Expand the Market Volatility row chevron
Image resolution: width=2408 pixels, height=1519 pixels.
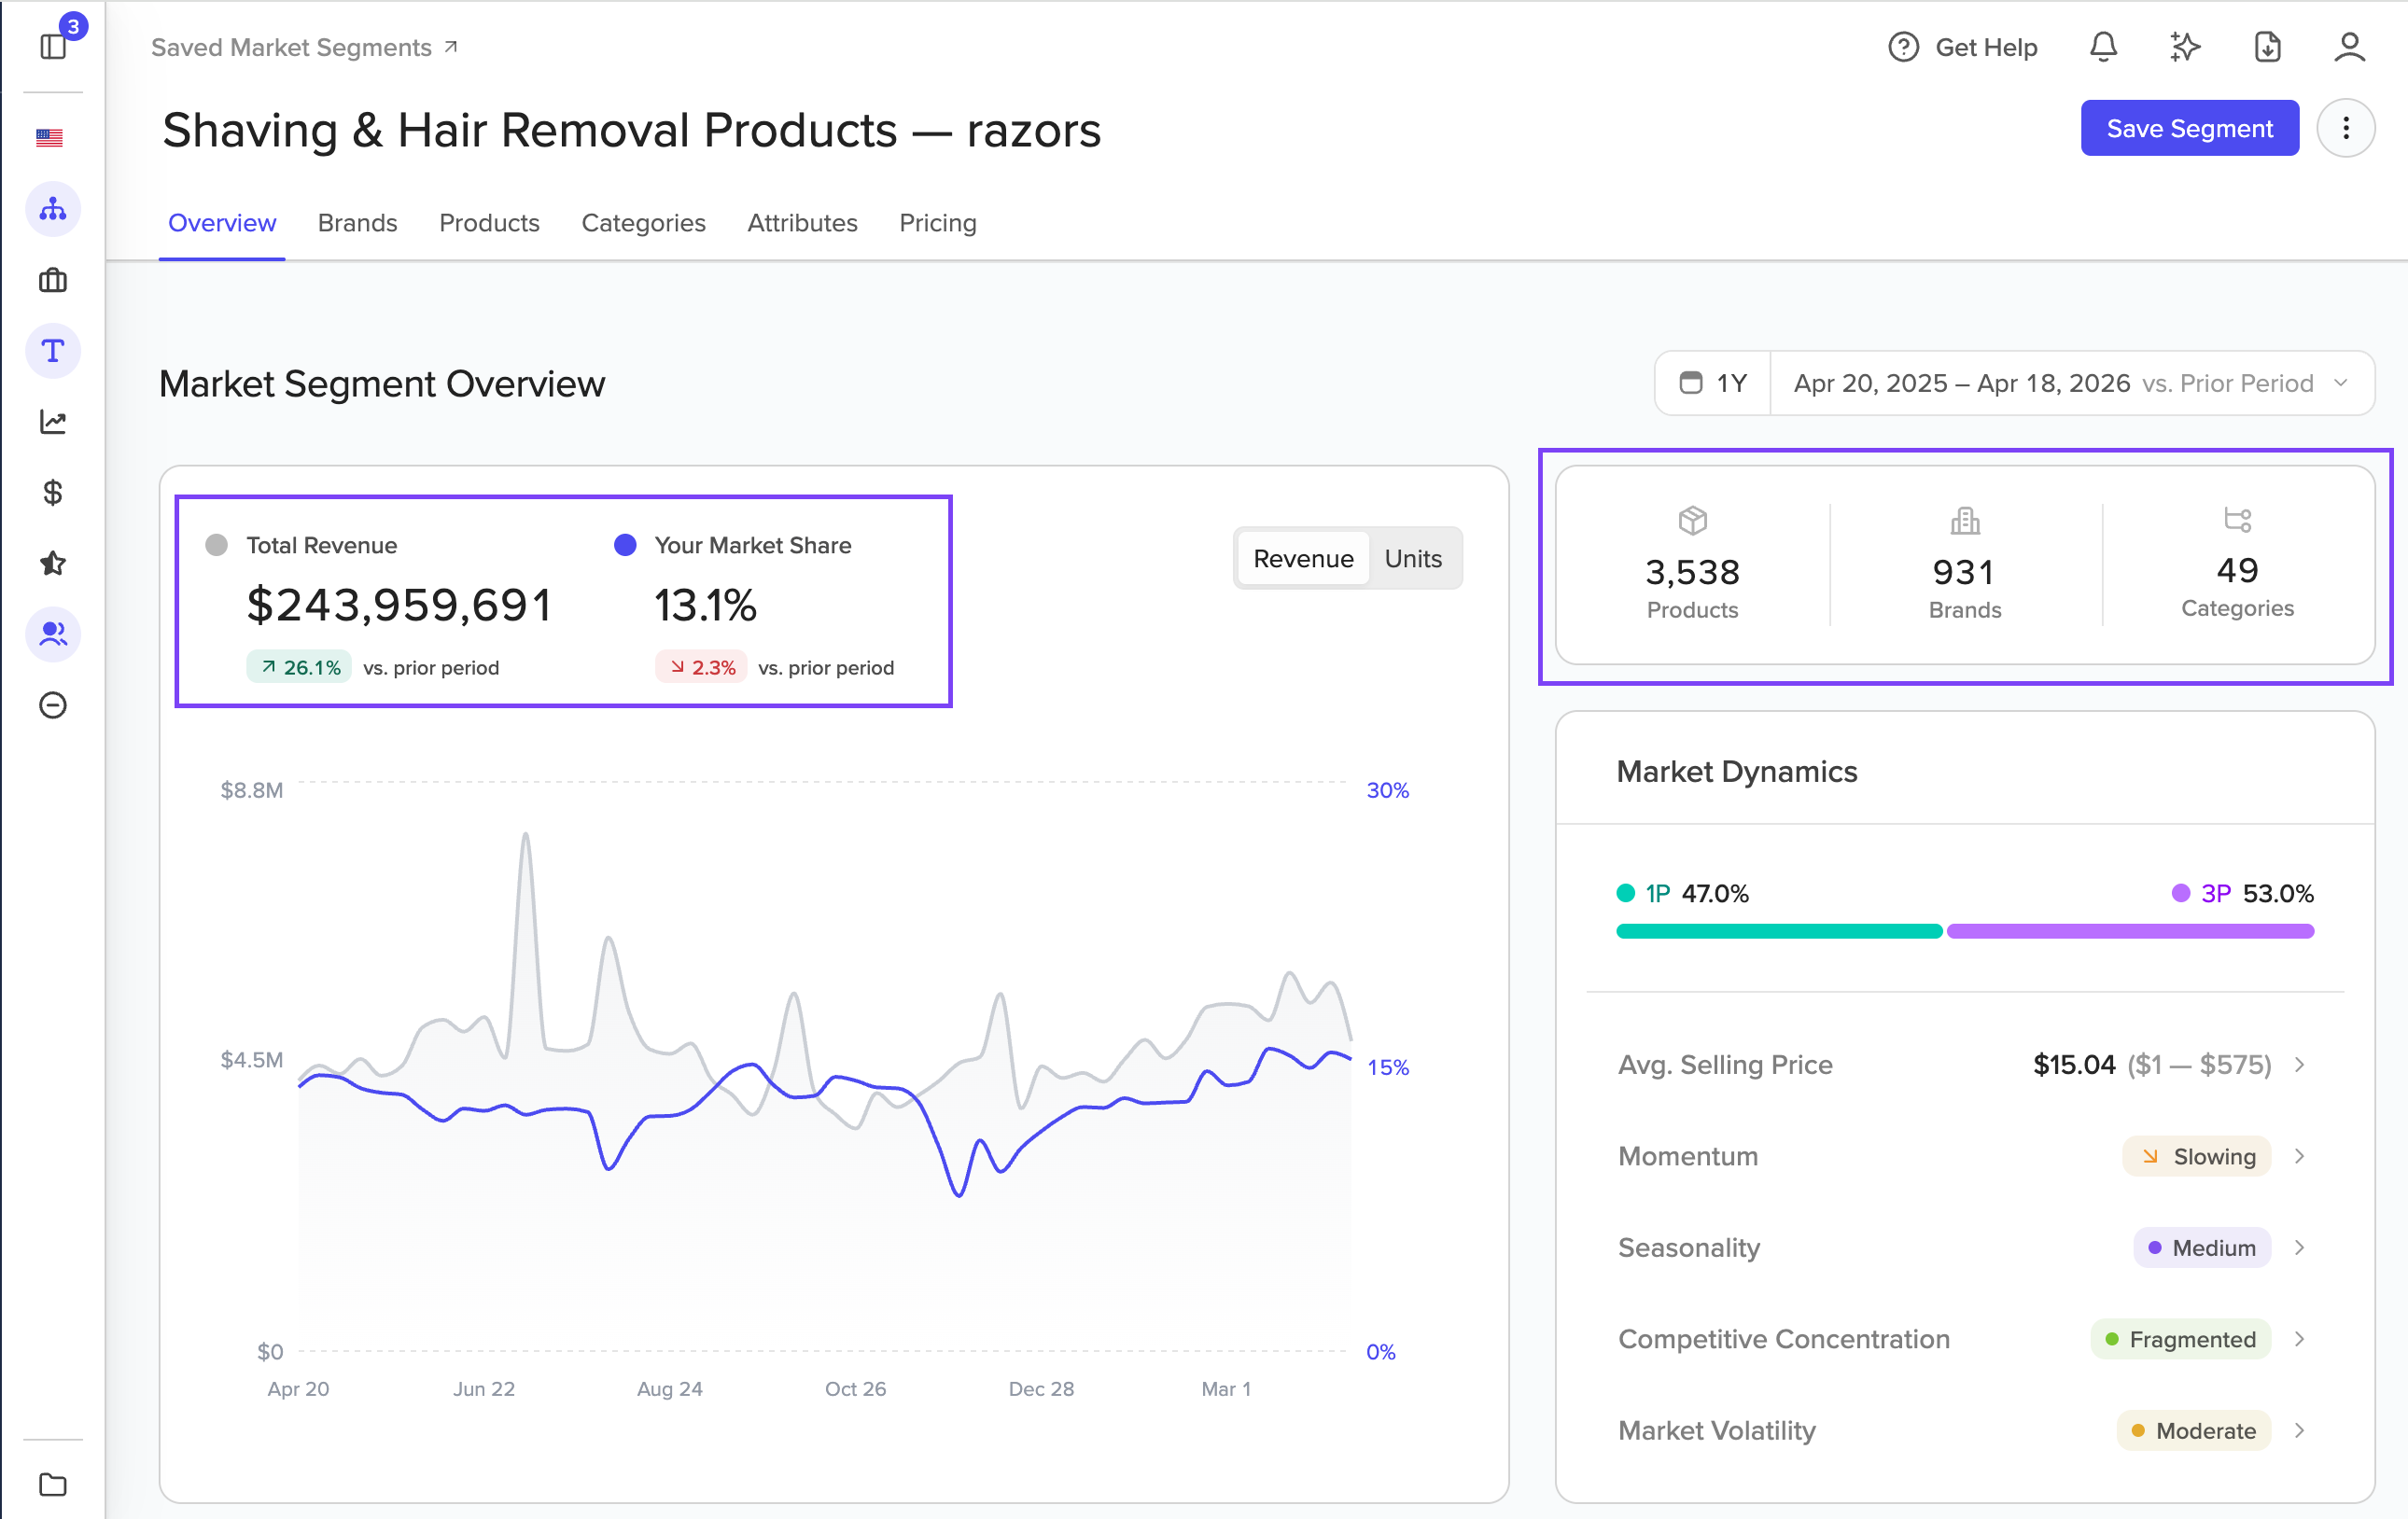coord(2300,1431)
